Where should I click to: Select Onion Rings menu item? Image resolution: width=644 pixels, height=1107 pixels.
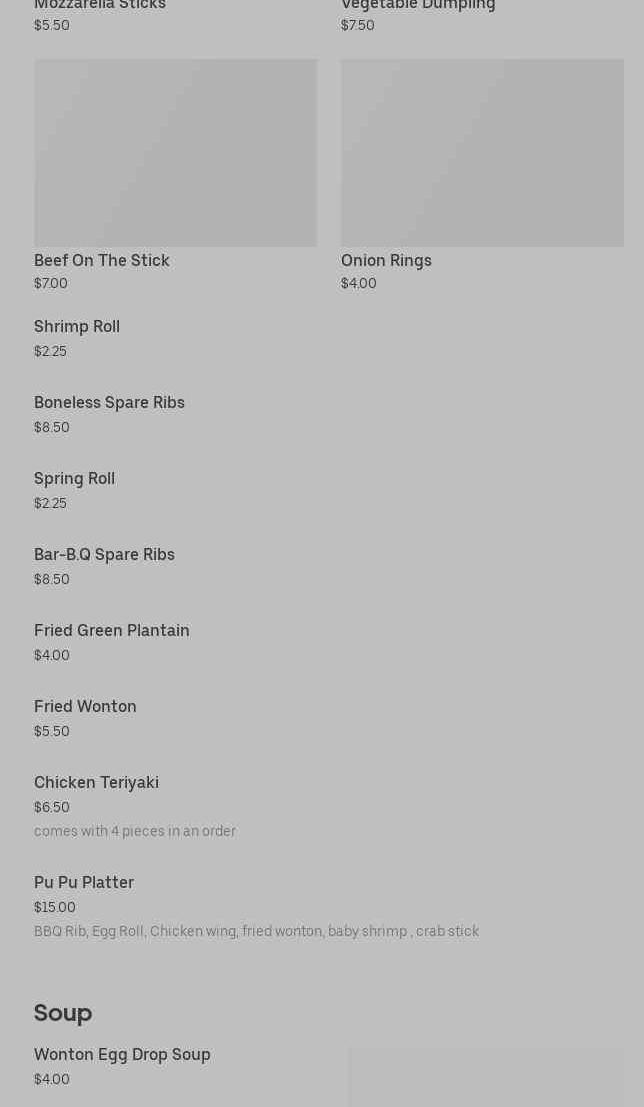(x=386, y=261)
